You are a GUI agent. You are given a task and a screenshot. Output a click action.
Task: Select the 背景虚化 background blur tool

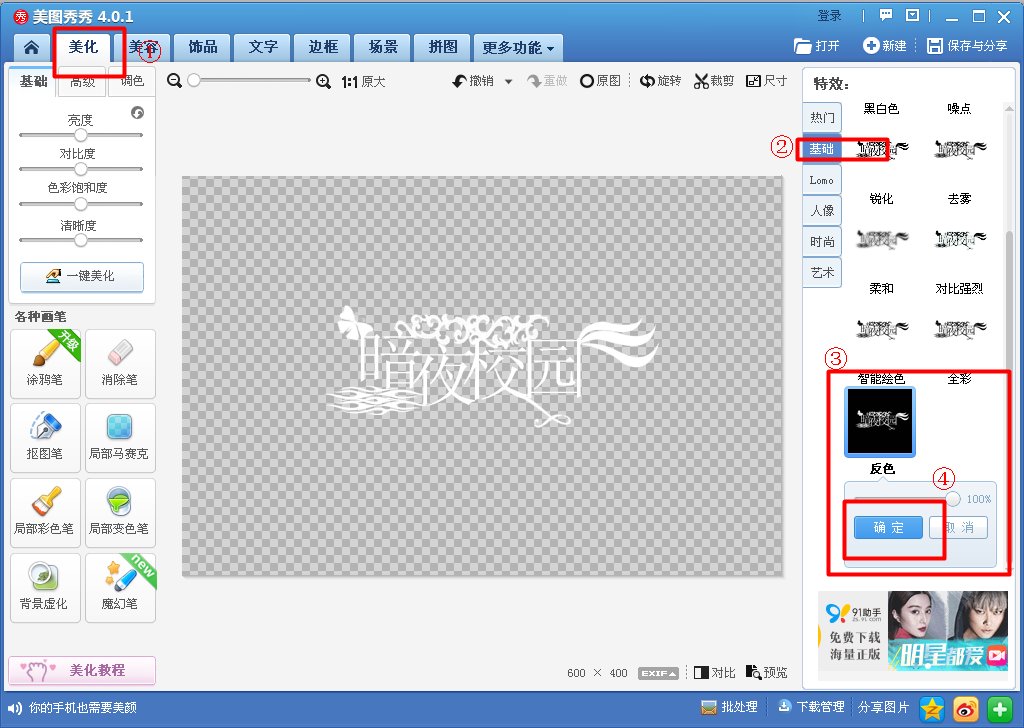[45, 587]
